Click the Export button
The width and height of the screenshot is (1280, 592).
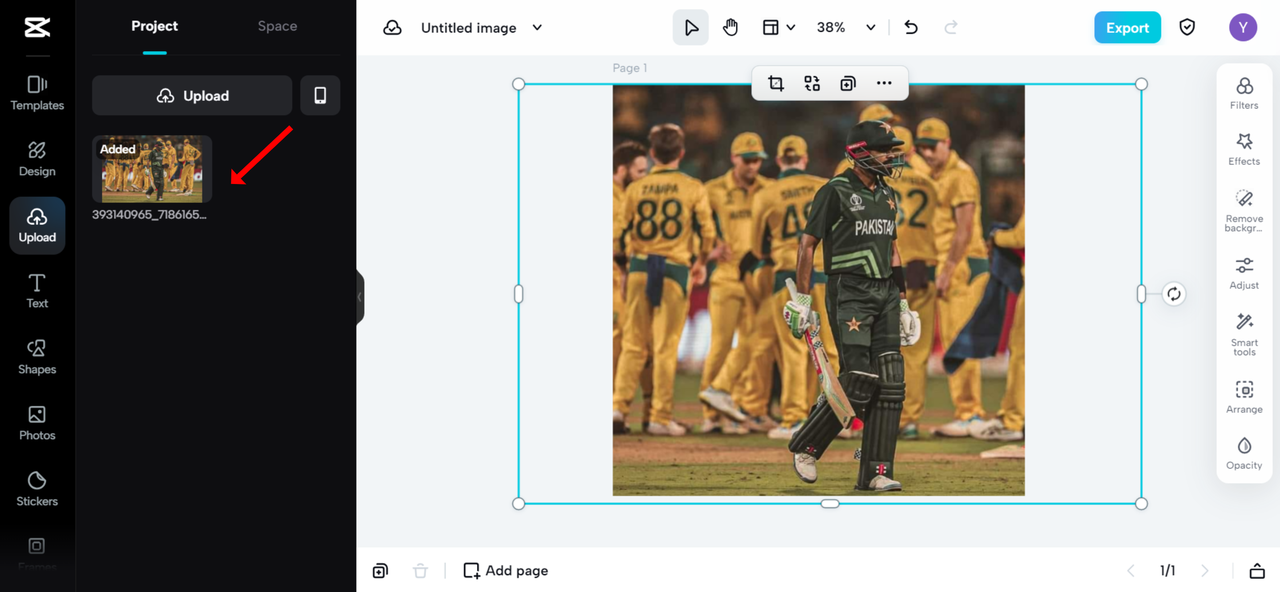(x=1127, y=28)
